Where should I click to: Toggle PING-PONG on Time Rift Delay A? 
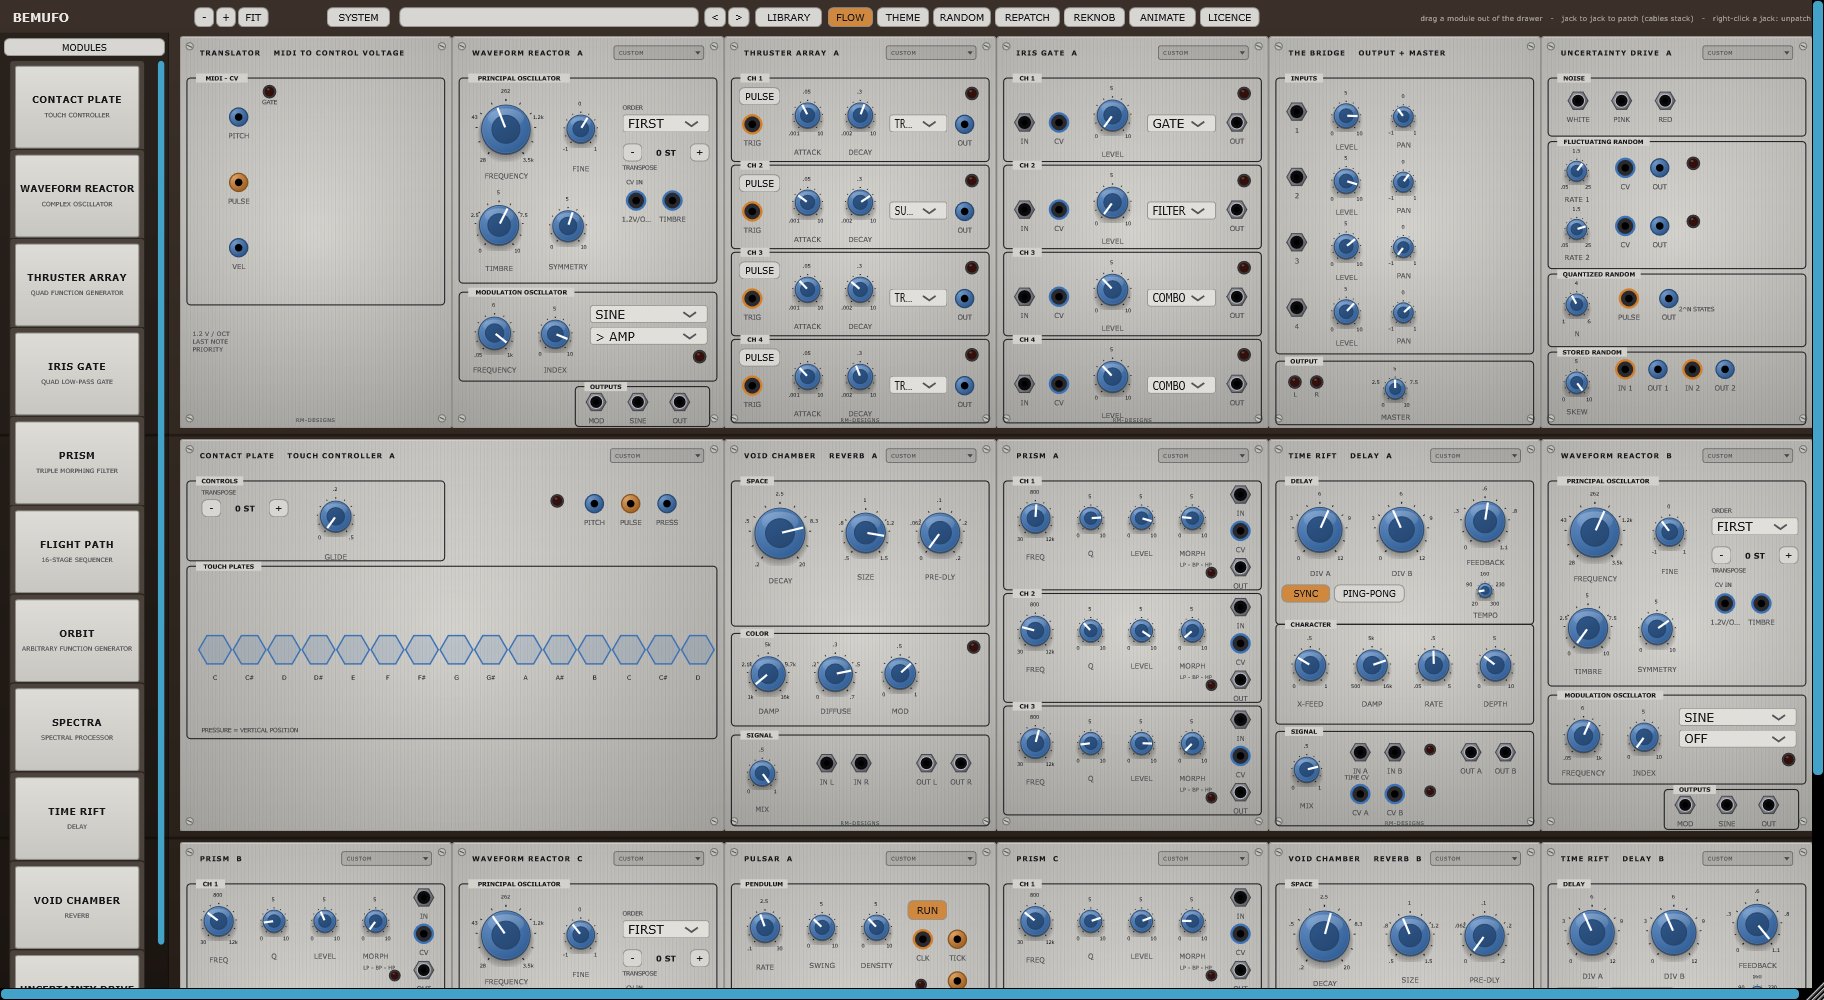tap(1368, 593)
